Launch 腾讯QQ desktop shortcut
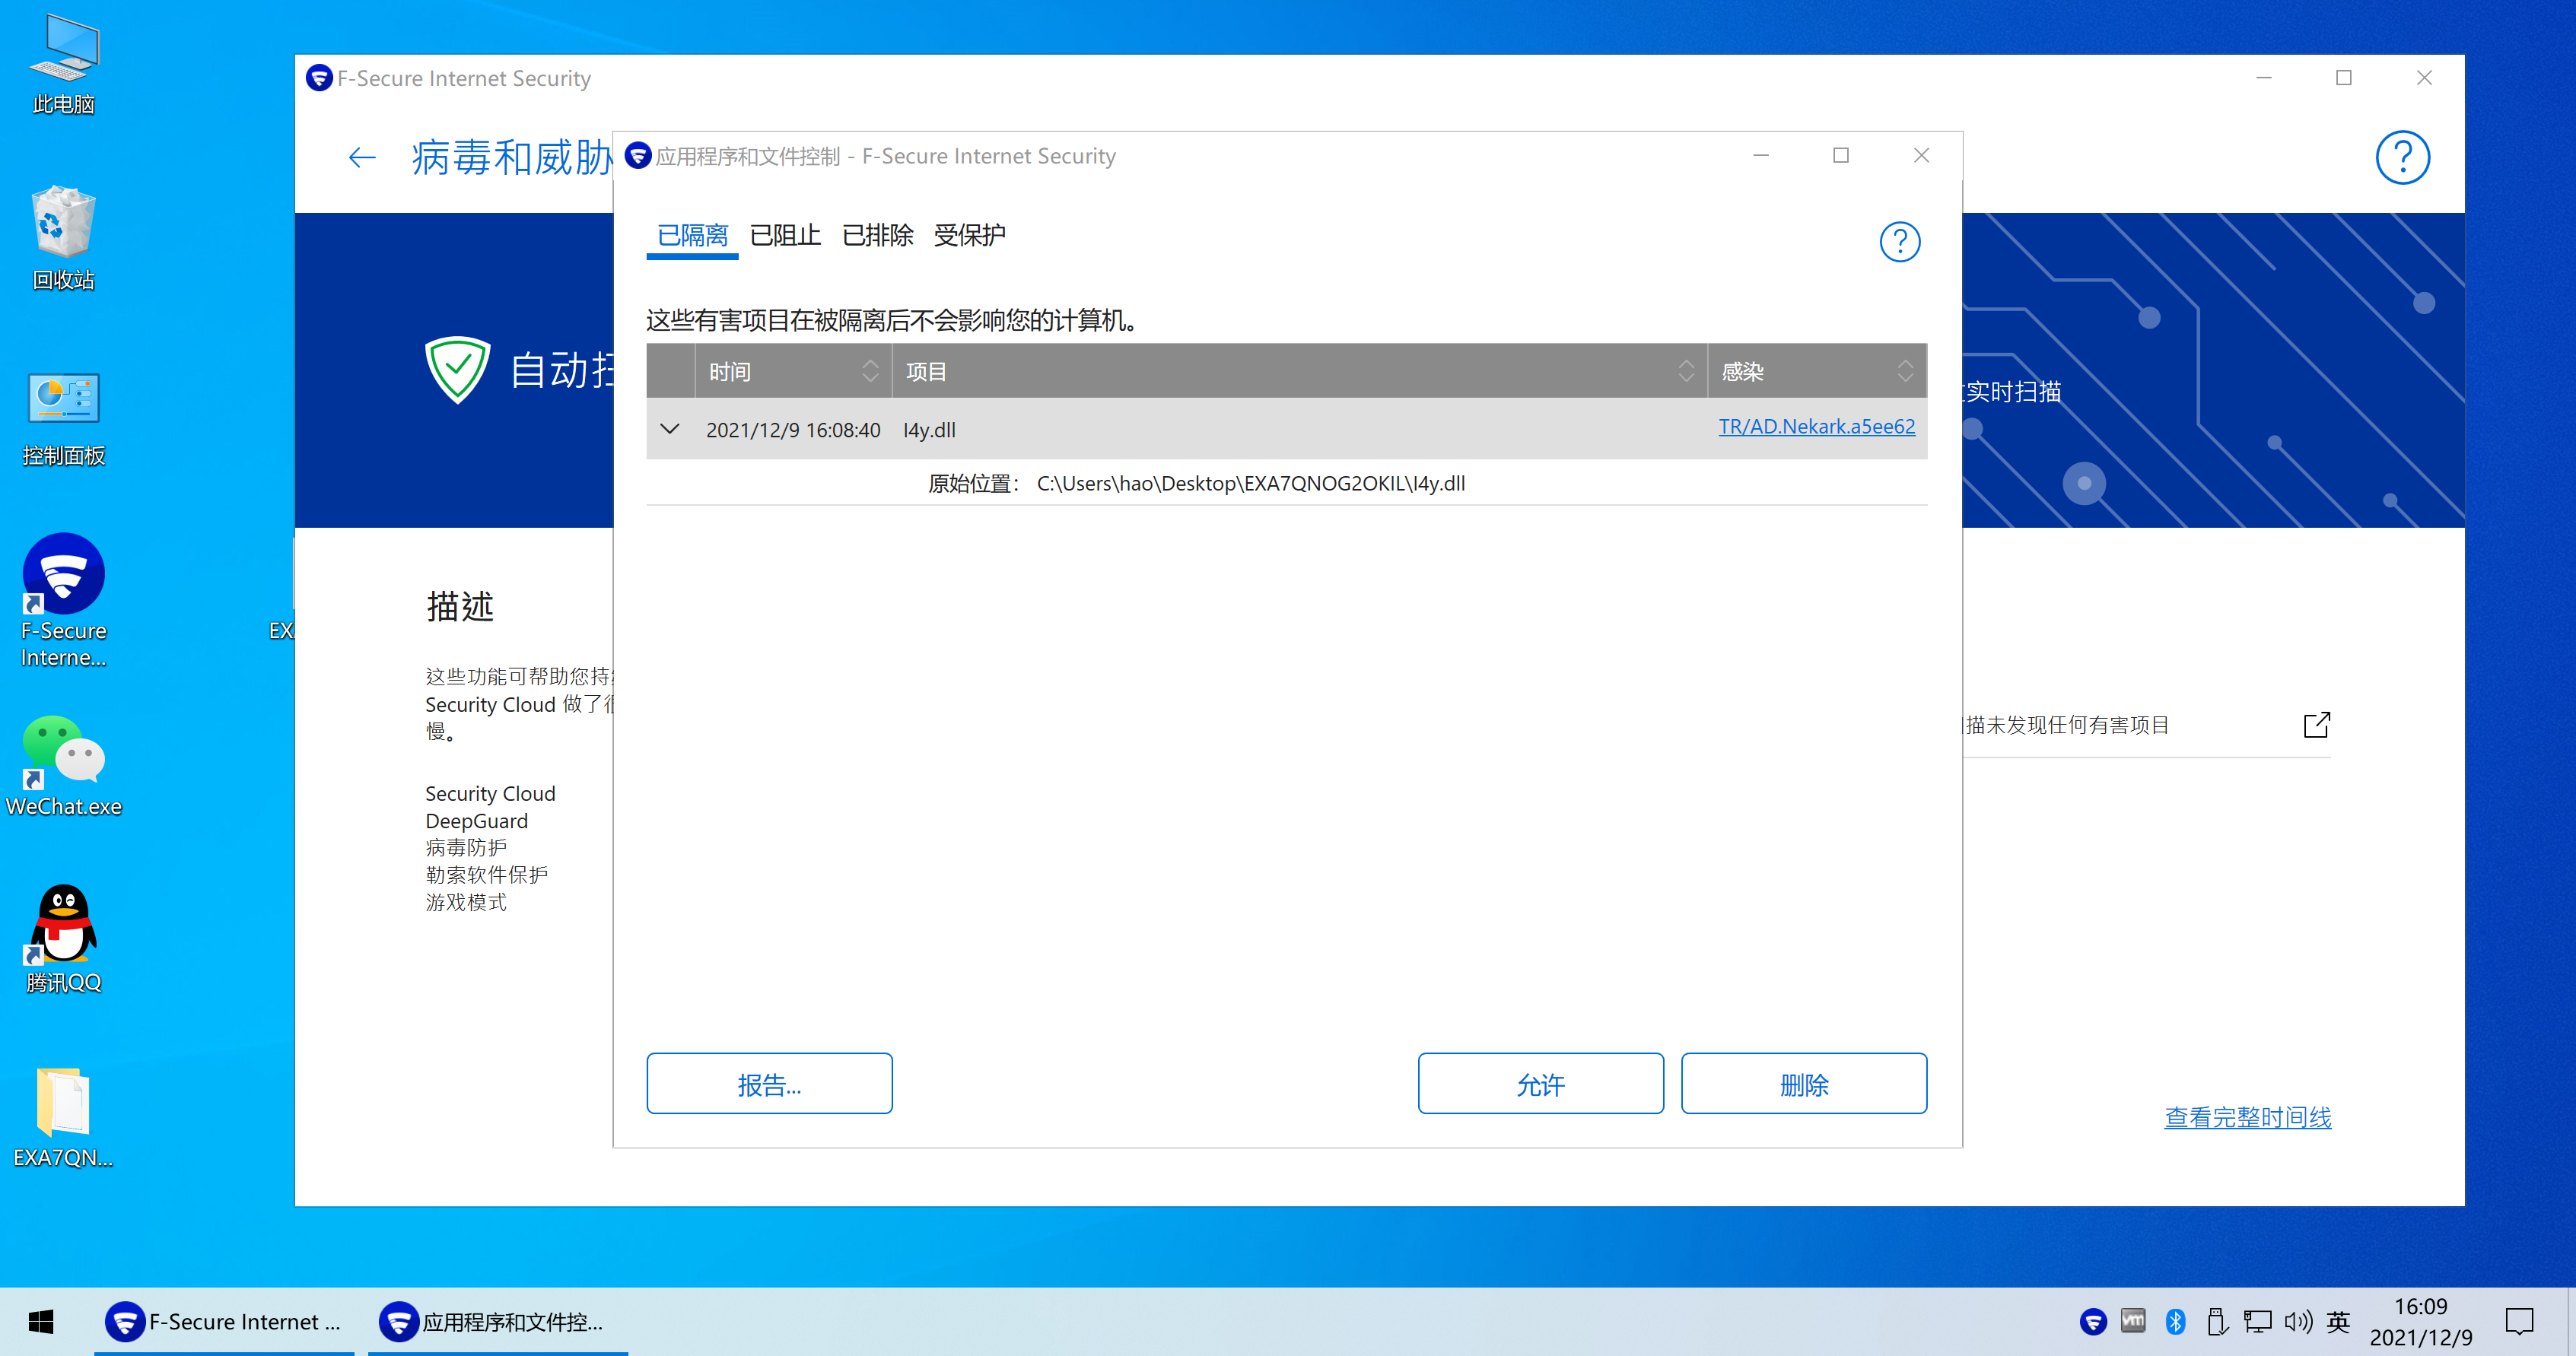This screenshot has width=2576, height=1356. (x=64, y=939)
